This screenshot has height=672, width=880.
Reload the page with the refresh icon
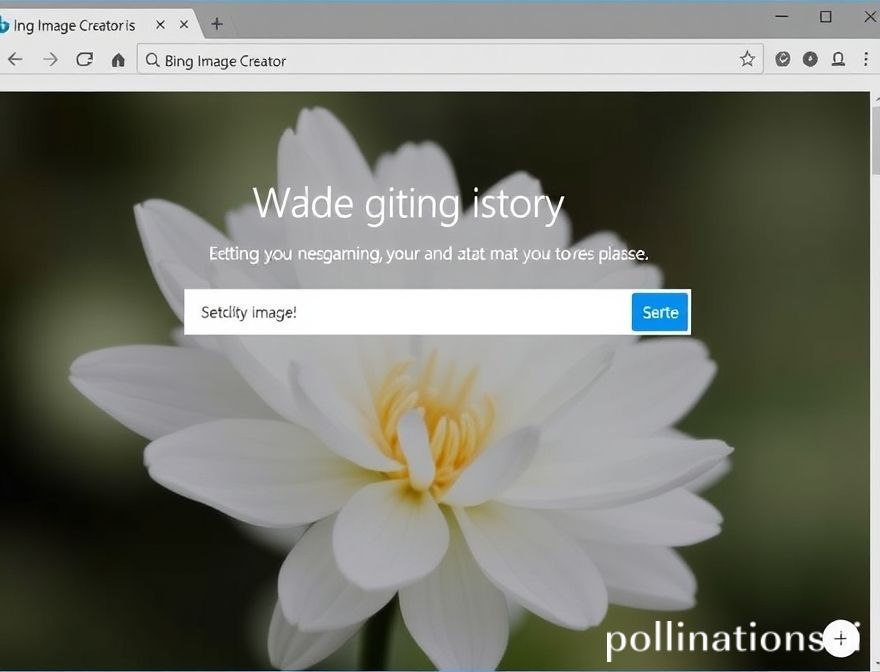point(84,59)
